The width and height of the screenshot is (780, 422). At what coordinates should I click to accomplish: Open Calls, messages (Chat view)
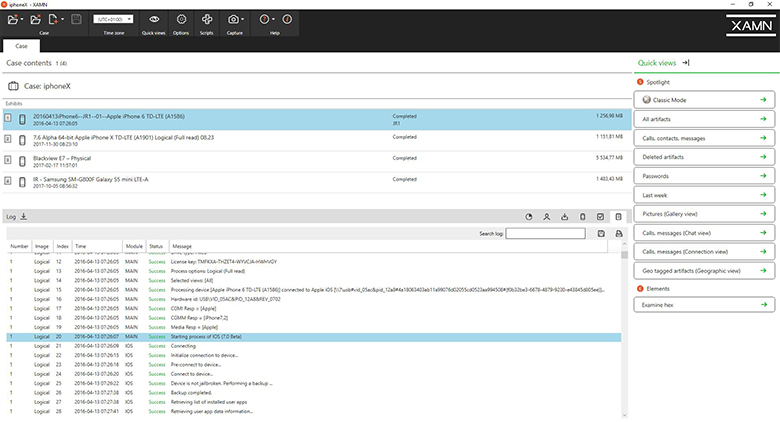(x=704, y=233)
